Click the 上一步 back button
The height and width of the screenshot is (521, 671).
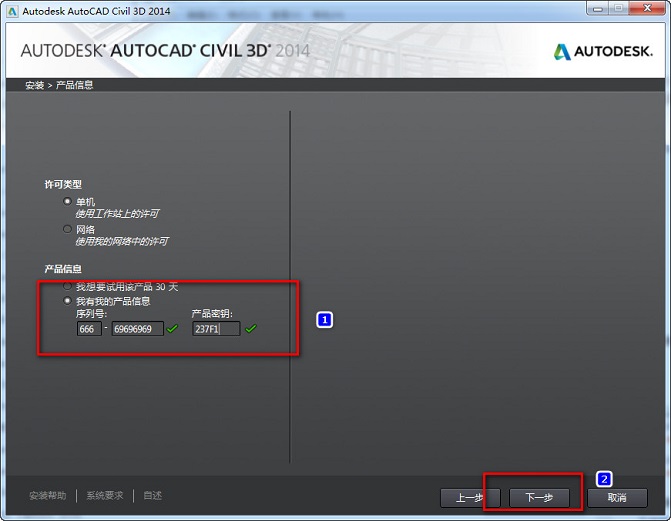pyautogui.click(x=470, y=497)
